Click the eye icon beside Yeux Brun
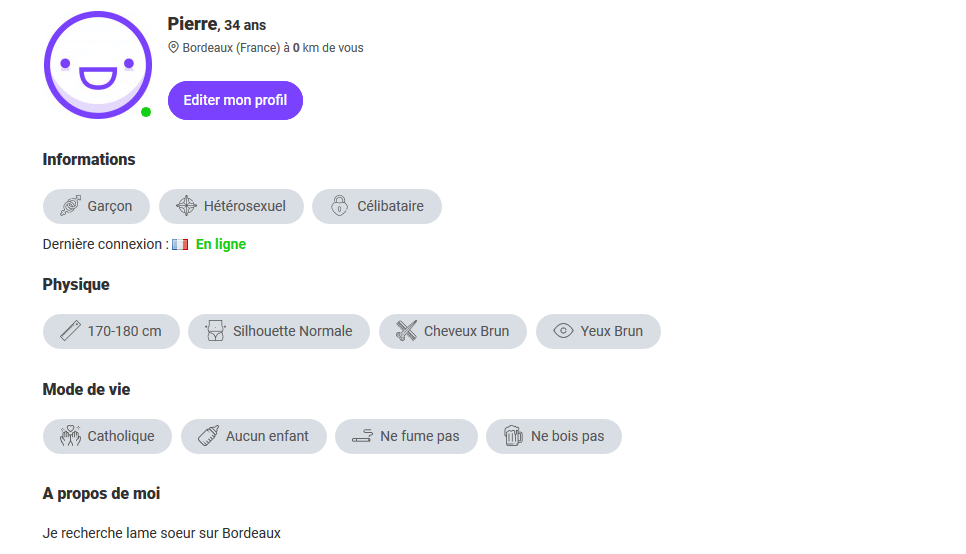The height and width of the screenshot is (554, 966). tap(563, 331)
